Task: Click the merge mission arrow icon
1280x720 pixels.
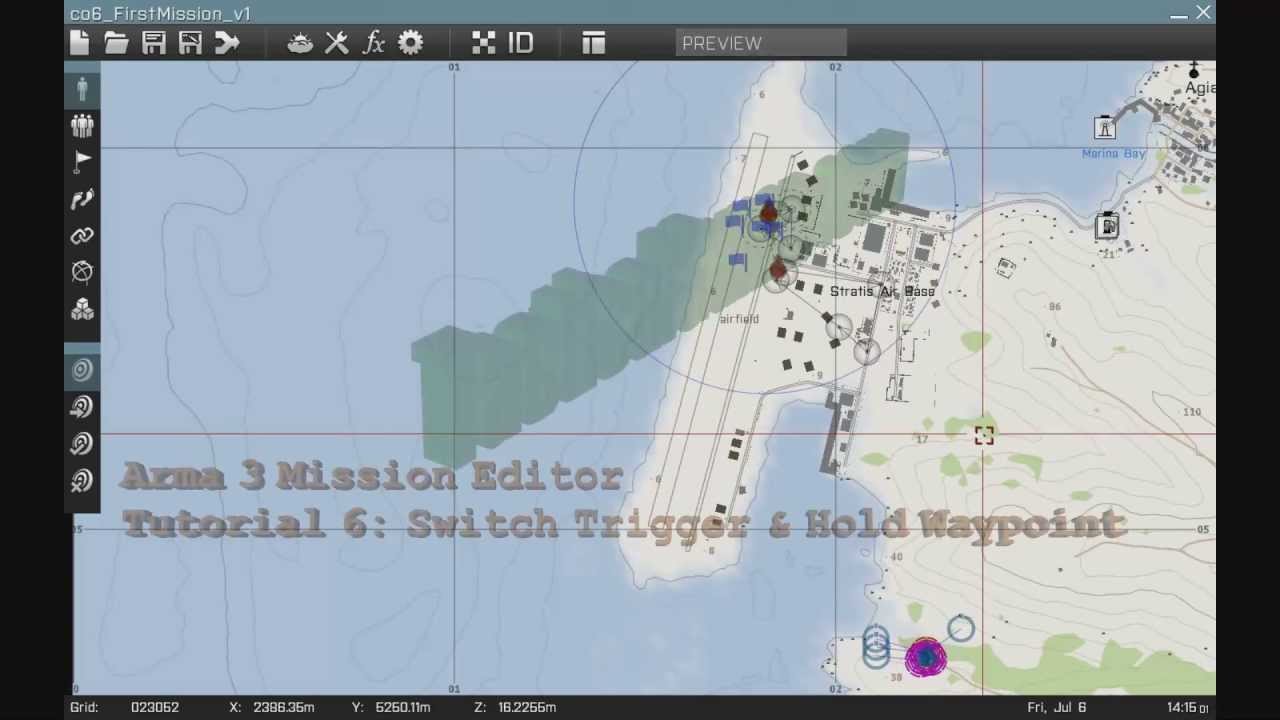Action: [x=227, y=43]
